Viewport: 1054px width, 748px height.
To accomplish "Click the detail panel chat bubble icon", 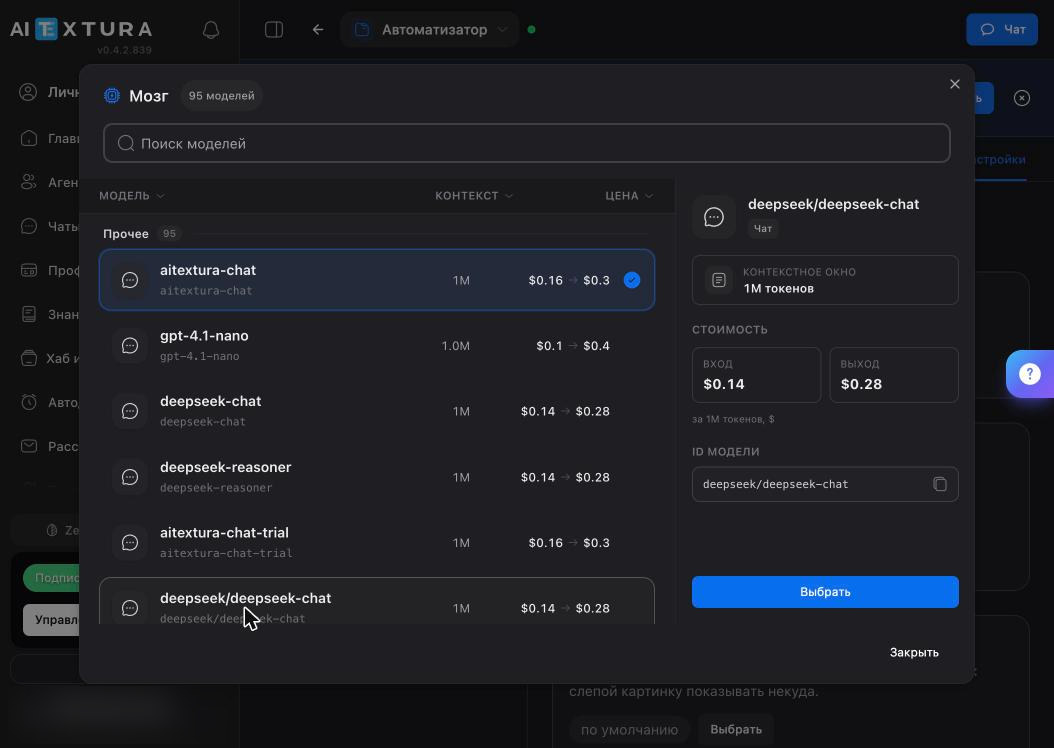I will click(713, 216).
